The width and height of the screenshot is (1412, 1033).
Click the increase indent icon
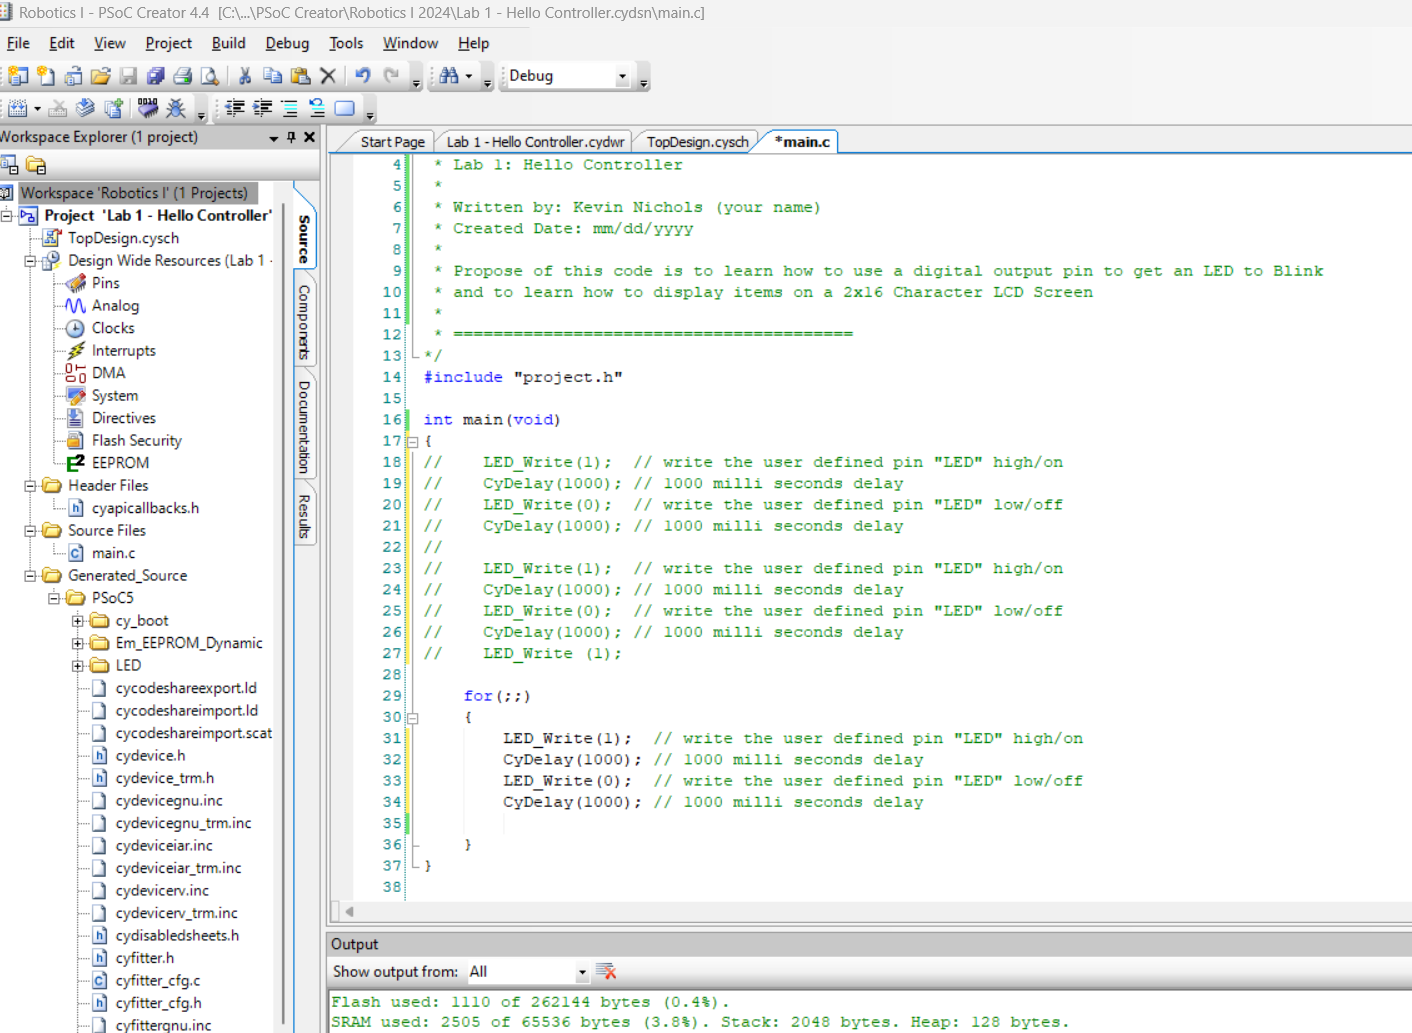[262, 107]
